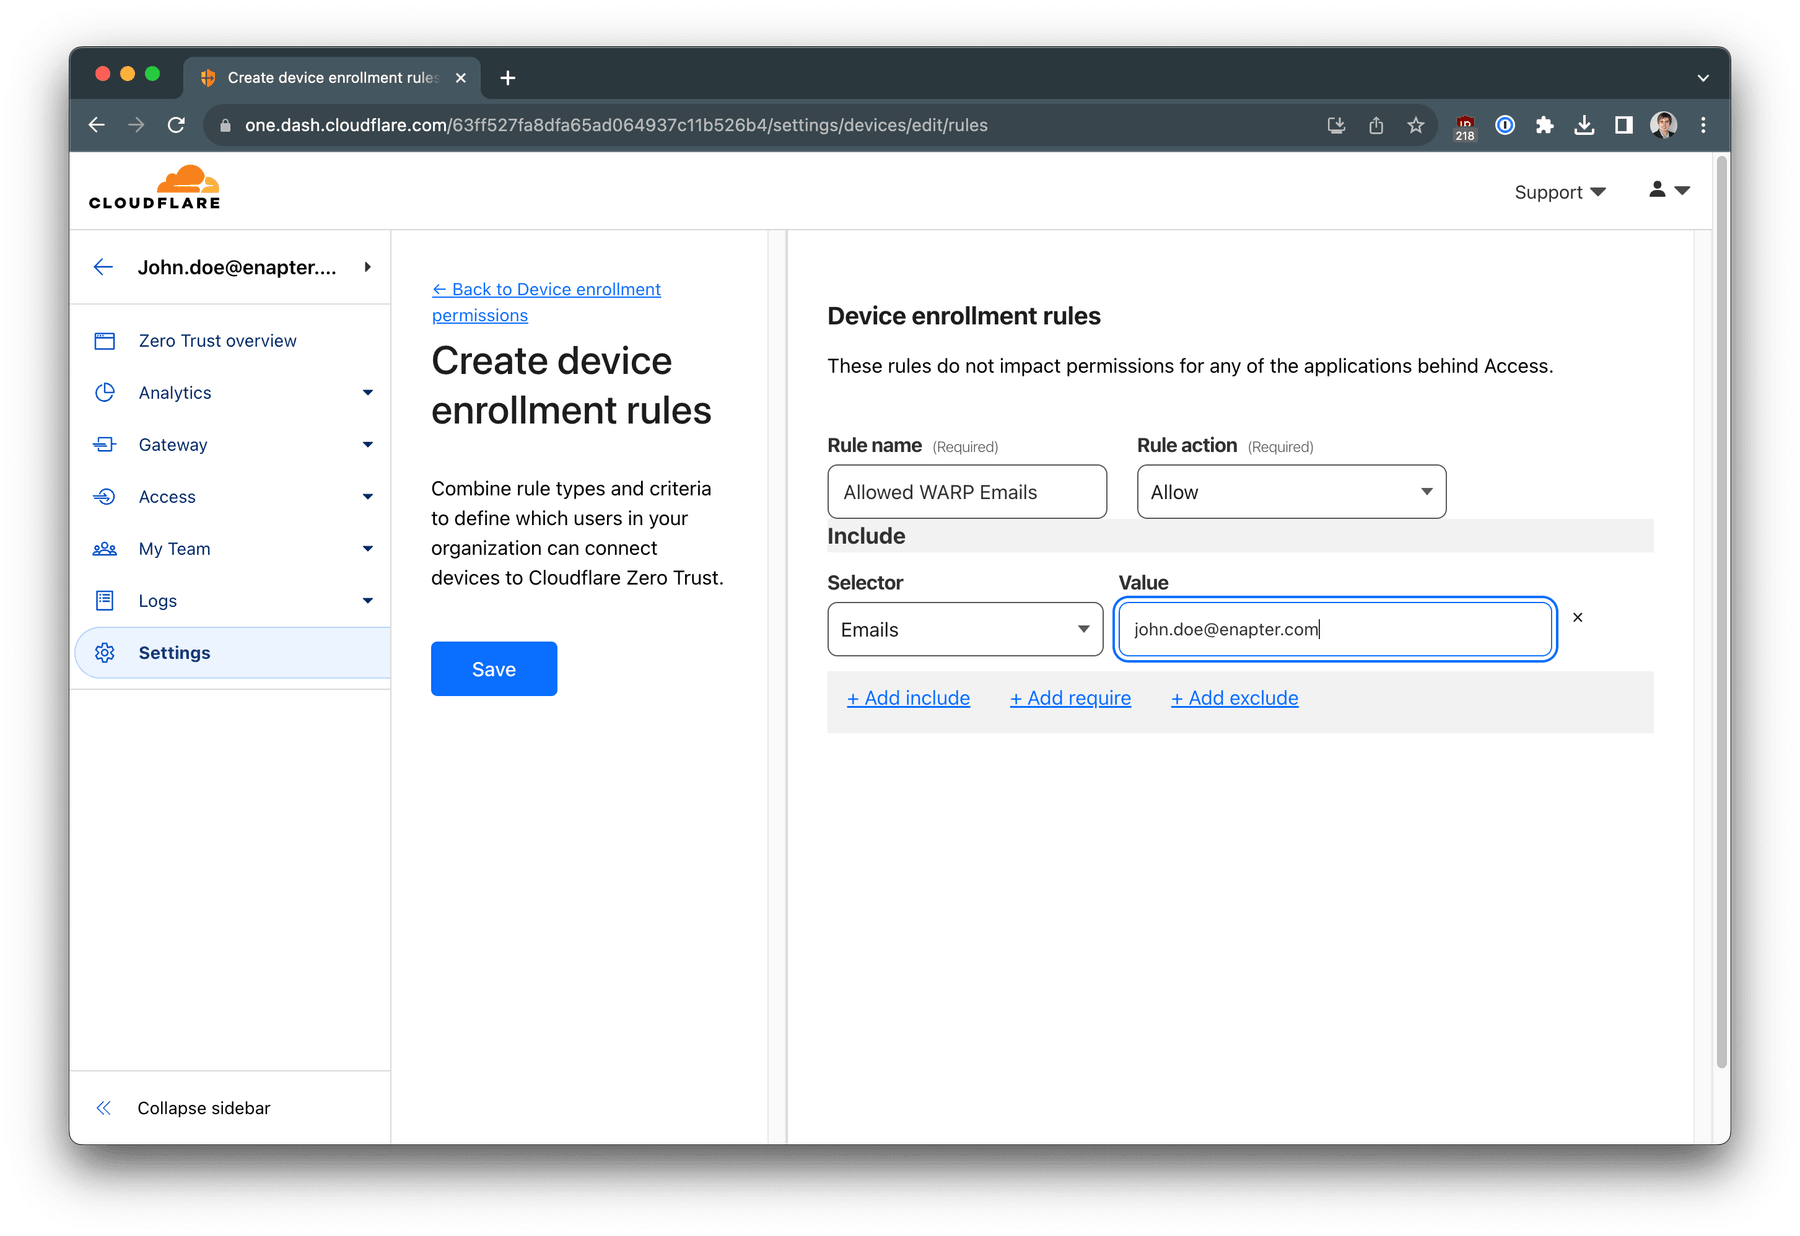Open the browser profile avatar
The width and height of the screenshot is (1800, 1236).
pos(1662,124)
